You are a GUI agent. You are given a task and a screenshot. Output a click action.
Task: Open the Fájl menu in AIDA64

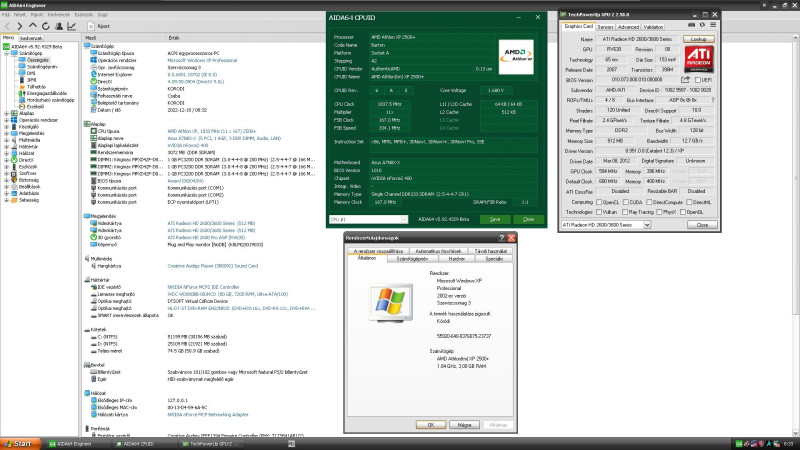6,15
